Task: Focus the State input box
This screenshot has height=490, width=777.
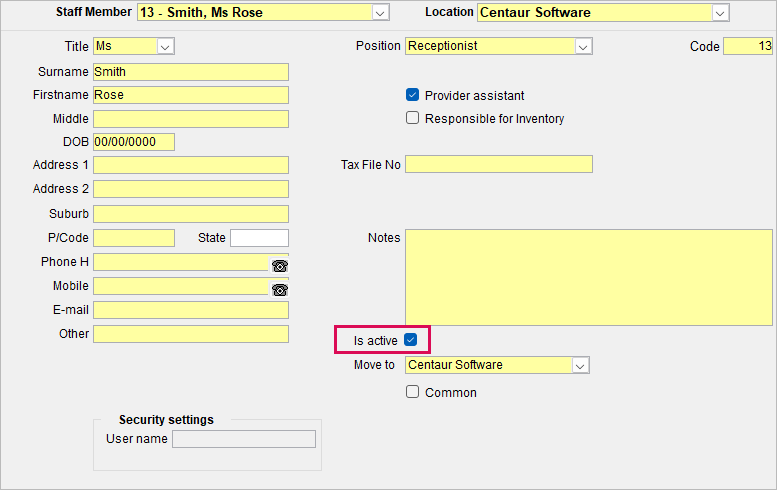Action: [259, 238]
